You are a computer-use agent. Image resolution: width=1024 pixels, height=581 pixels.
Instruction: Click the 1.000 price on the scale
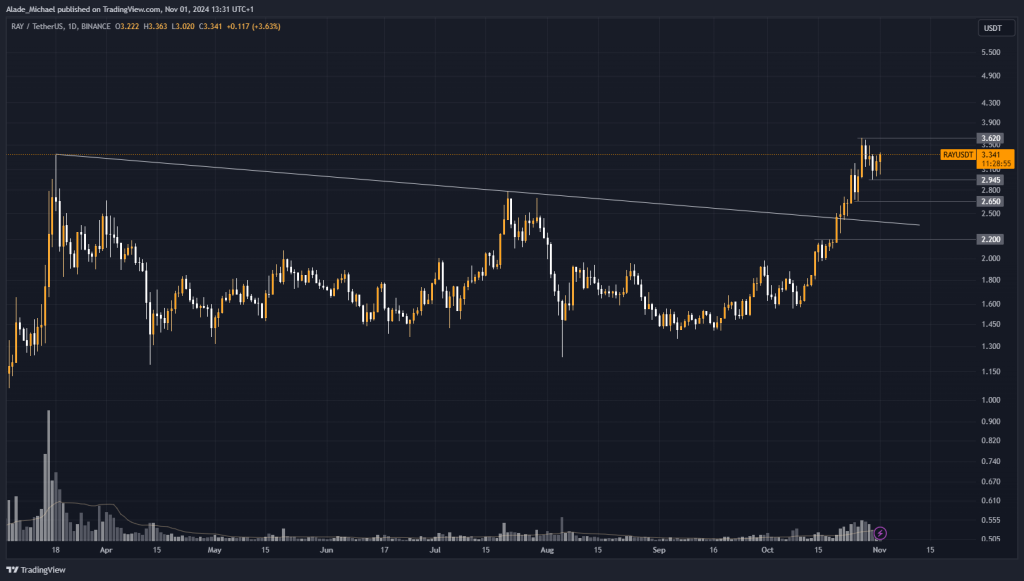click(x=989, y=400)
